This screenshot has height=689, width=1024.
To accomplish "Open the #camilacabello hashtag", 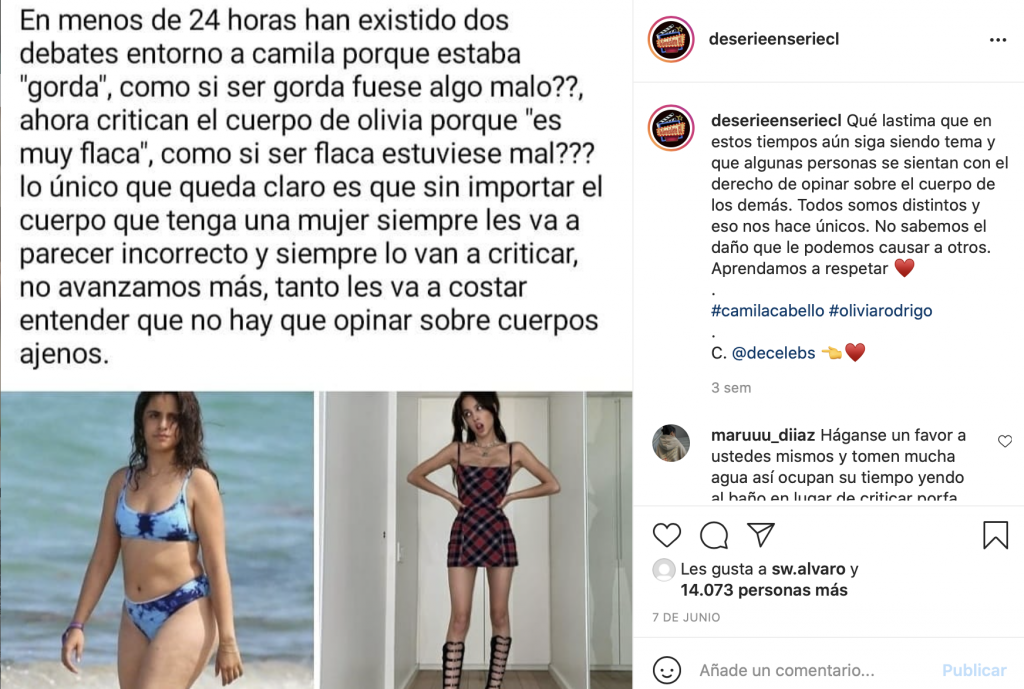I will pyautogui.click(x=767, y=310).
